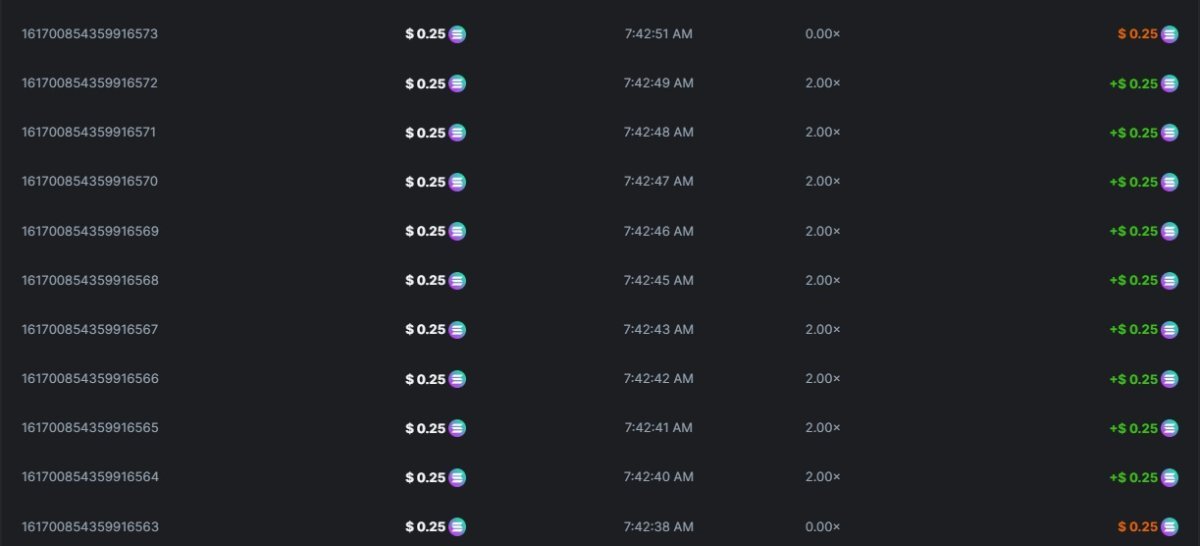Click the 0.00× multiplier at 7:42:51 AM
Screen dimensions: 1200x546
[822, 34]
